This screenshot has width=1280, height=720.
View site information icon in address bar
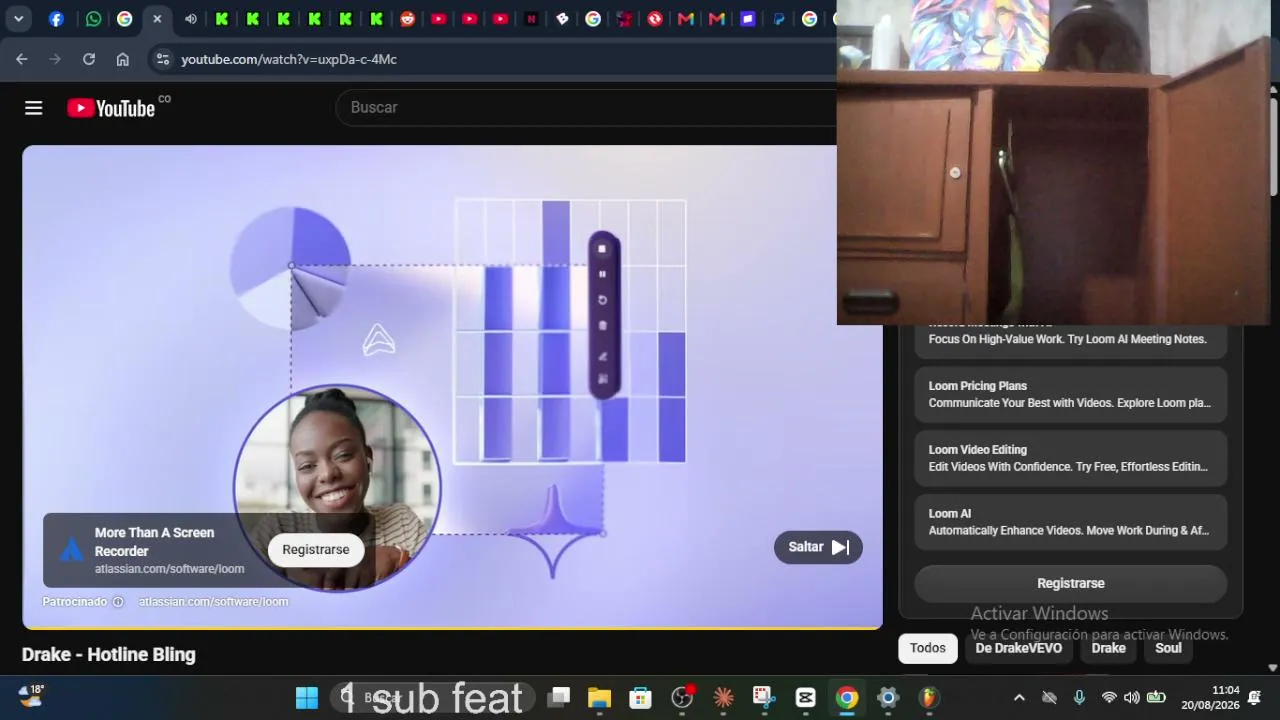[x=163, y=59]
